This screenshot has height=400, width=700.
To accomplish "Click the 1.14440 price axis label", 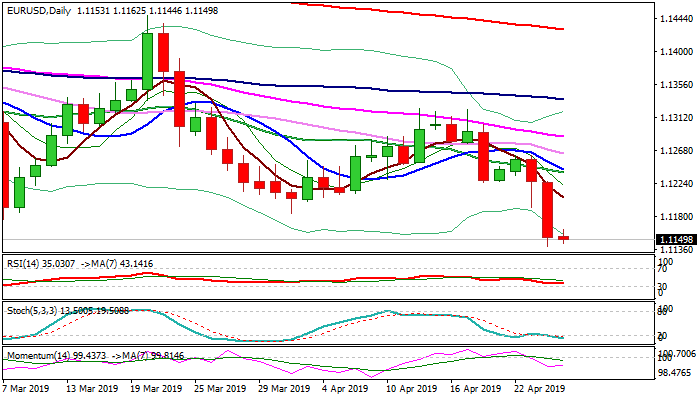I will [x=675, y=19].
